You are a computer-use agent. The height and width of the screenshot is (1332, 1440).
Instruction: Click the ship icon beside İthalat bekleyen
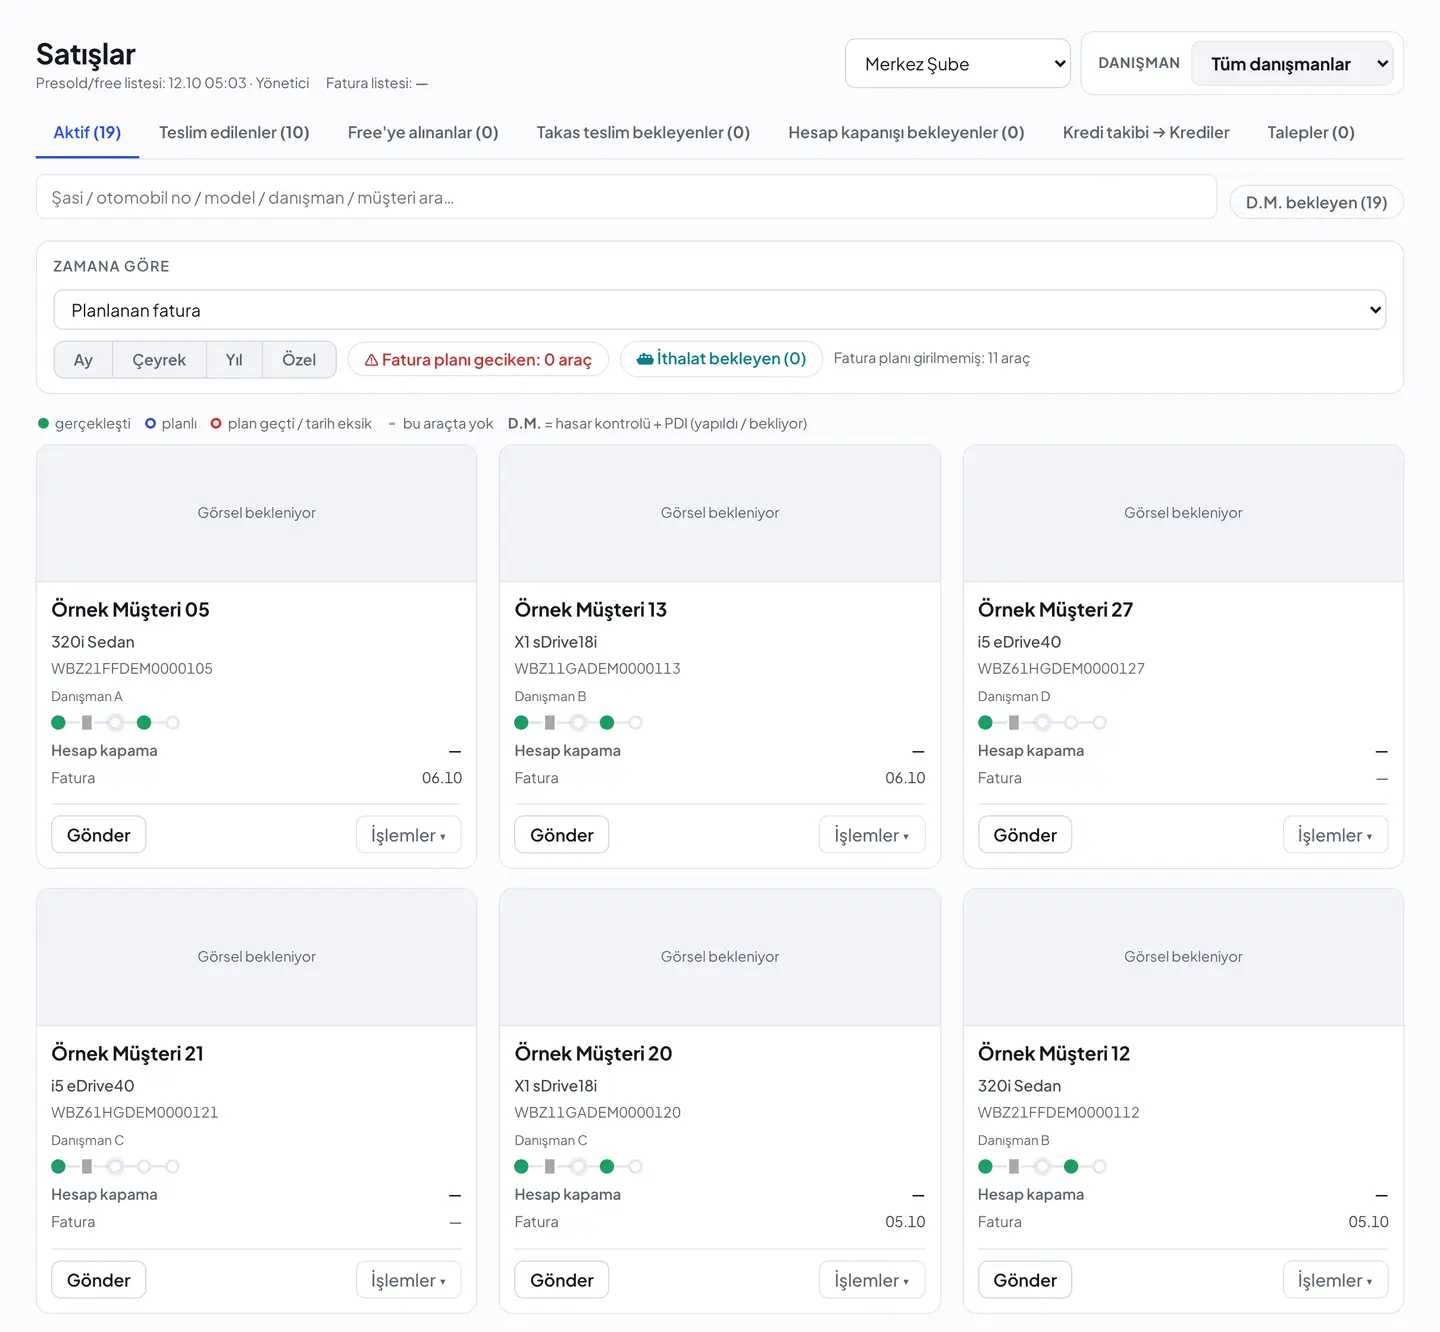click(x=645, y=359)
